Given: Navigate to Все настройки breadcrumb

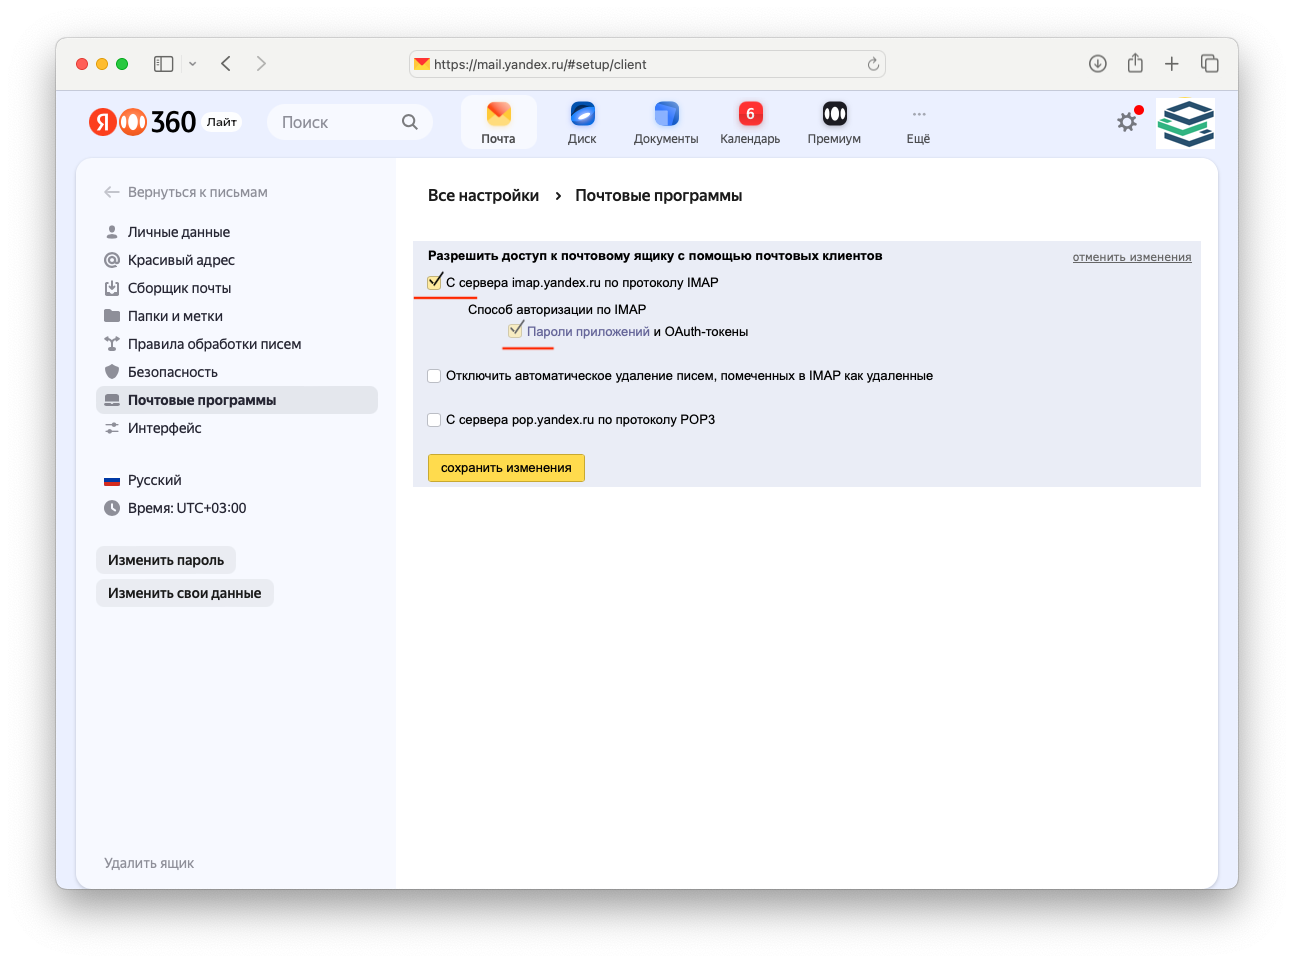Looking at the screenshot, I should (484, 195).
